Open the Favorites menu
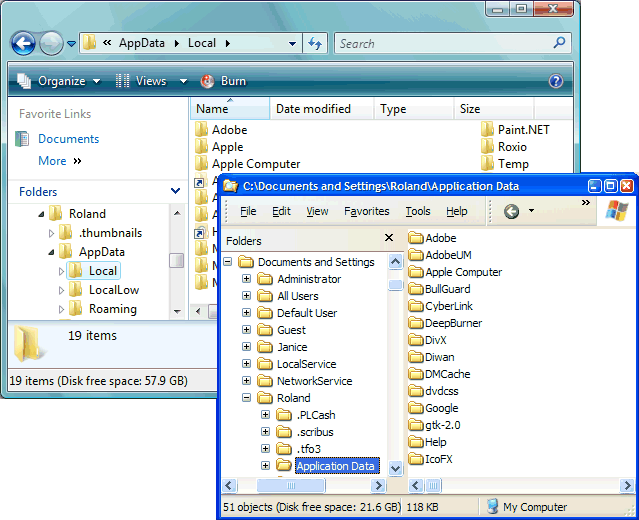Screen dimensions: 639x520 pyautogui.click(x=366, y=211)
